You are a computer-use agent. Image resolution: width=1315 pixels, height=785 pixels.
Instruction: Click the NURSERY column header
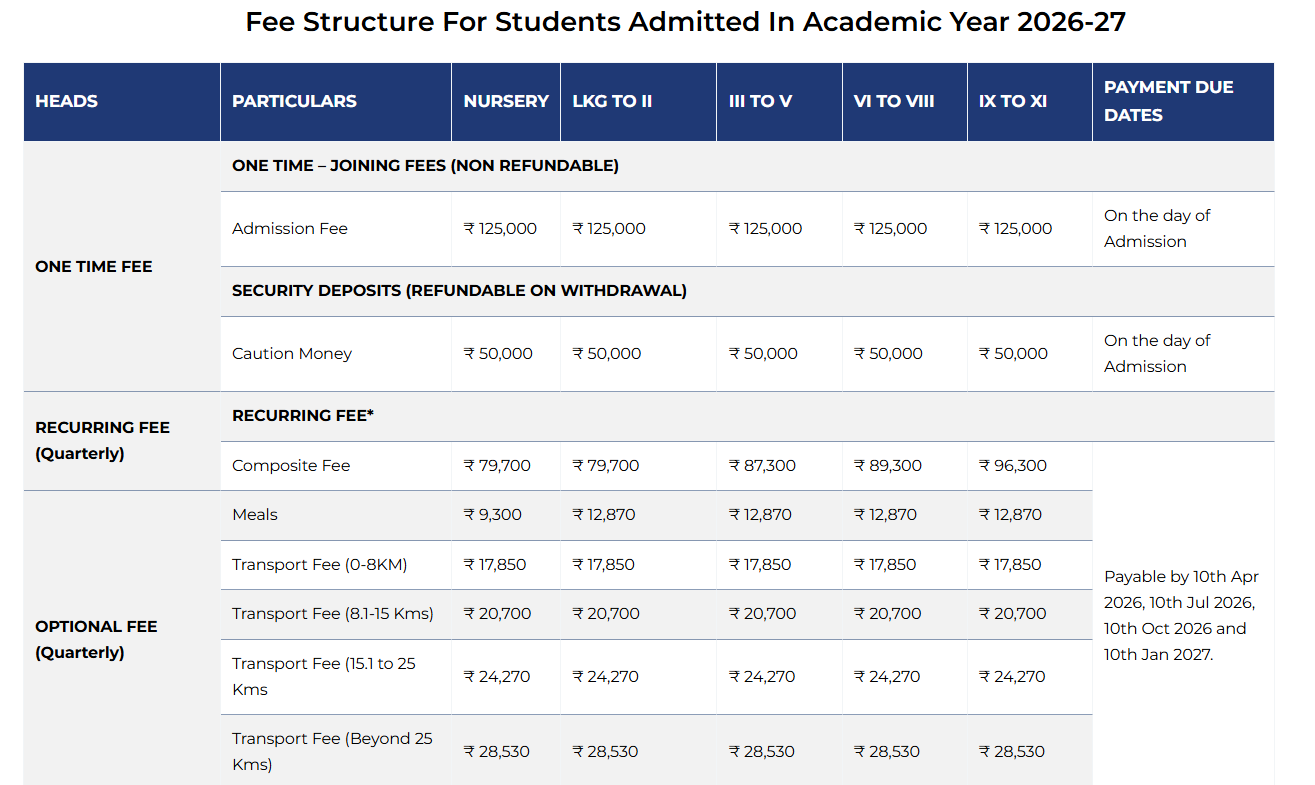pos(504,101)
